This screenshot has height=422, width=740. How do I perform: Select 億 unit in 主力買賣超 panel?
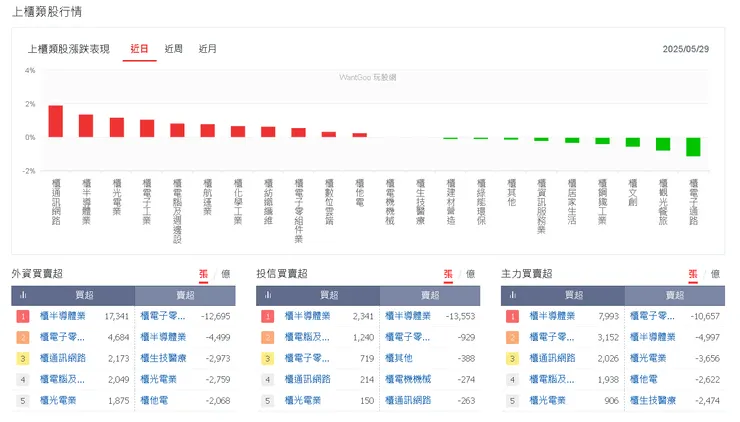pyautogui.click(x=715, y=274)
